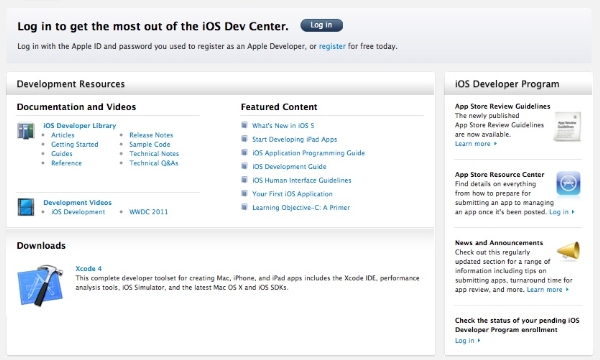Open Start Developing iPad Apps link
The height and width of the screenshot is (360, 600).
294,139
